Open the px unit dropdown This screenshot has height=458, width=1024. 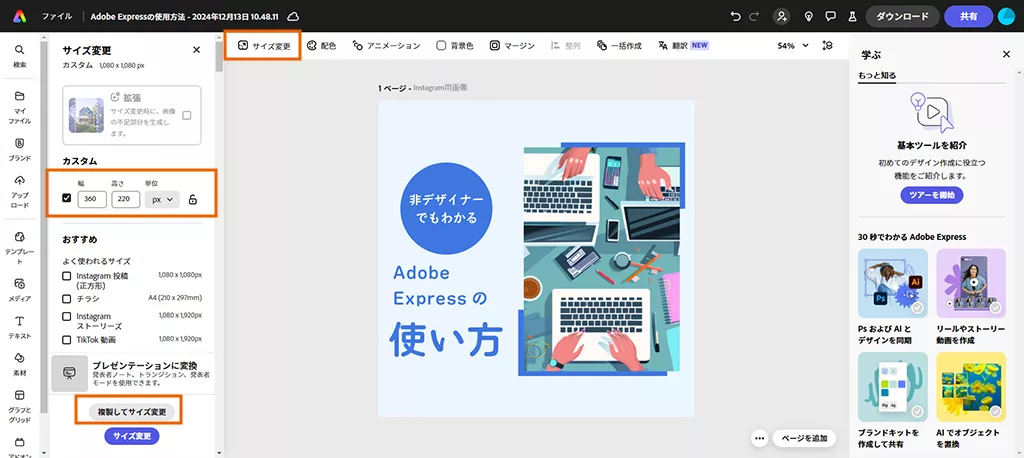162,200
